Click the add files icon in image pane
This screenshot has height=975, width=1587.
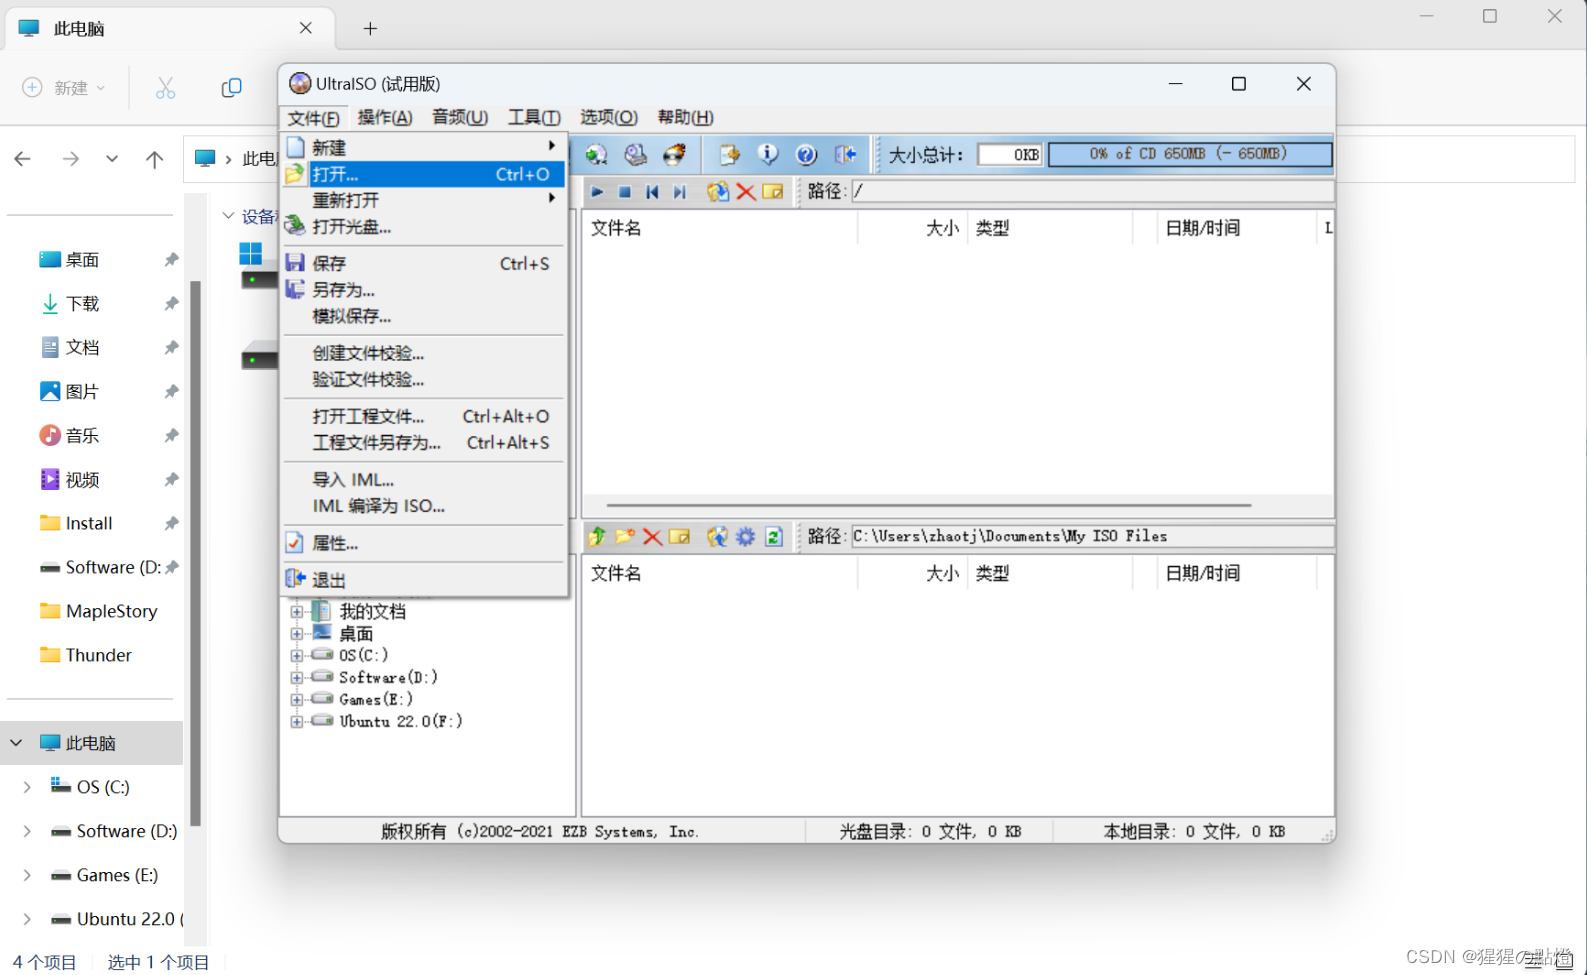point(717,192)
